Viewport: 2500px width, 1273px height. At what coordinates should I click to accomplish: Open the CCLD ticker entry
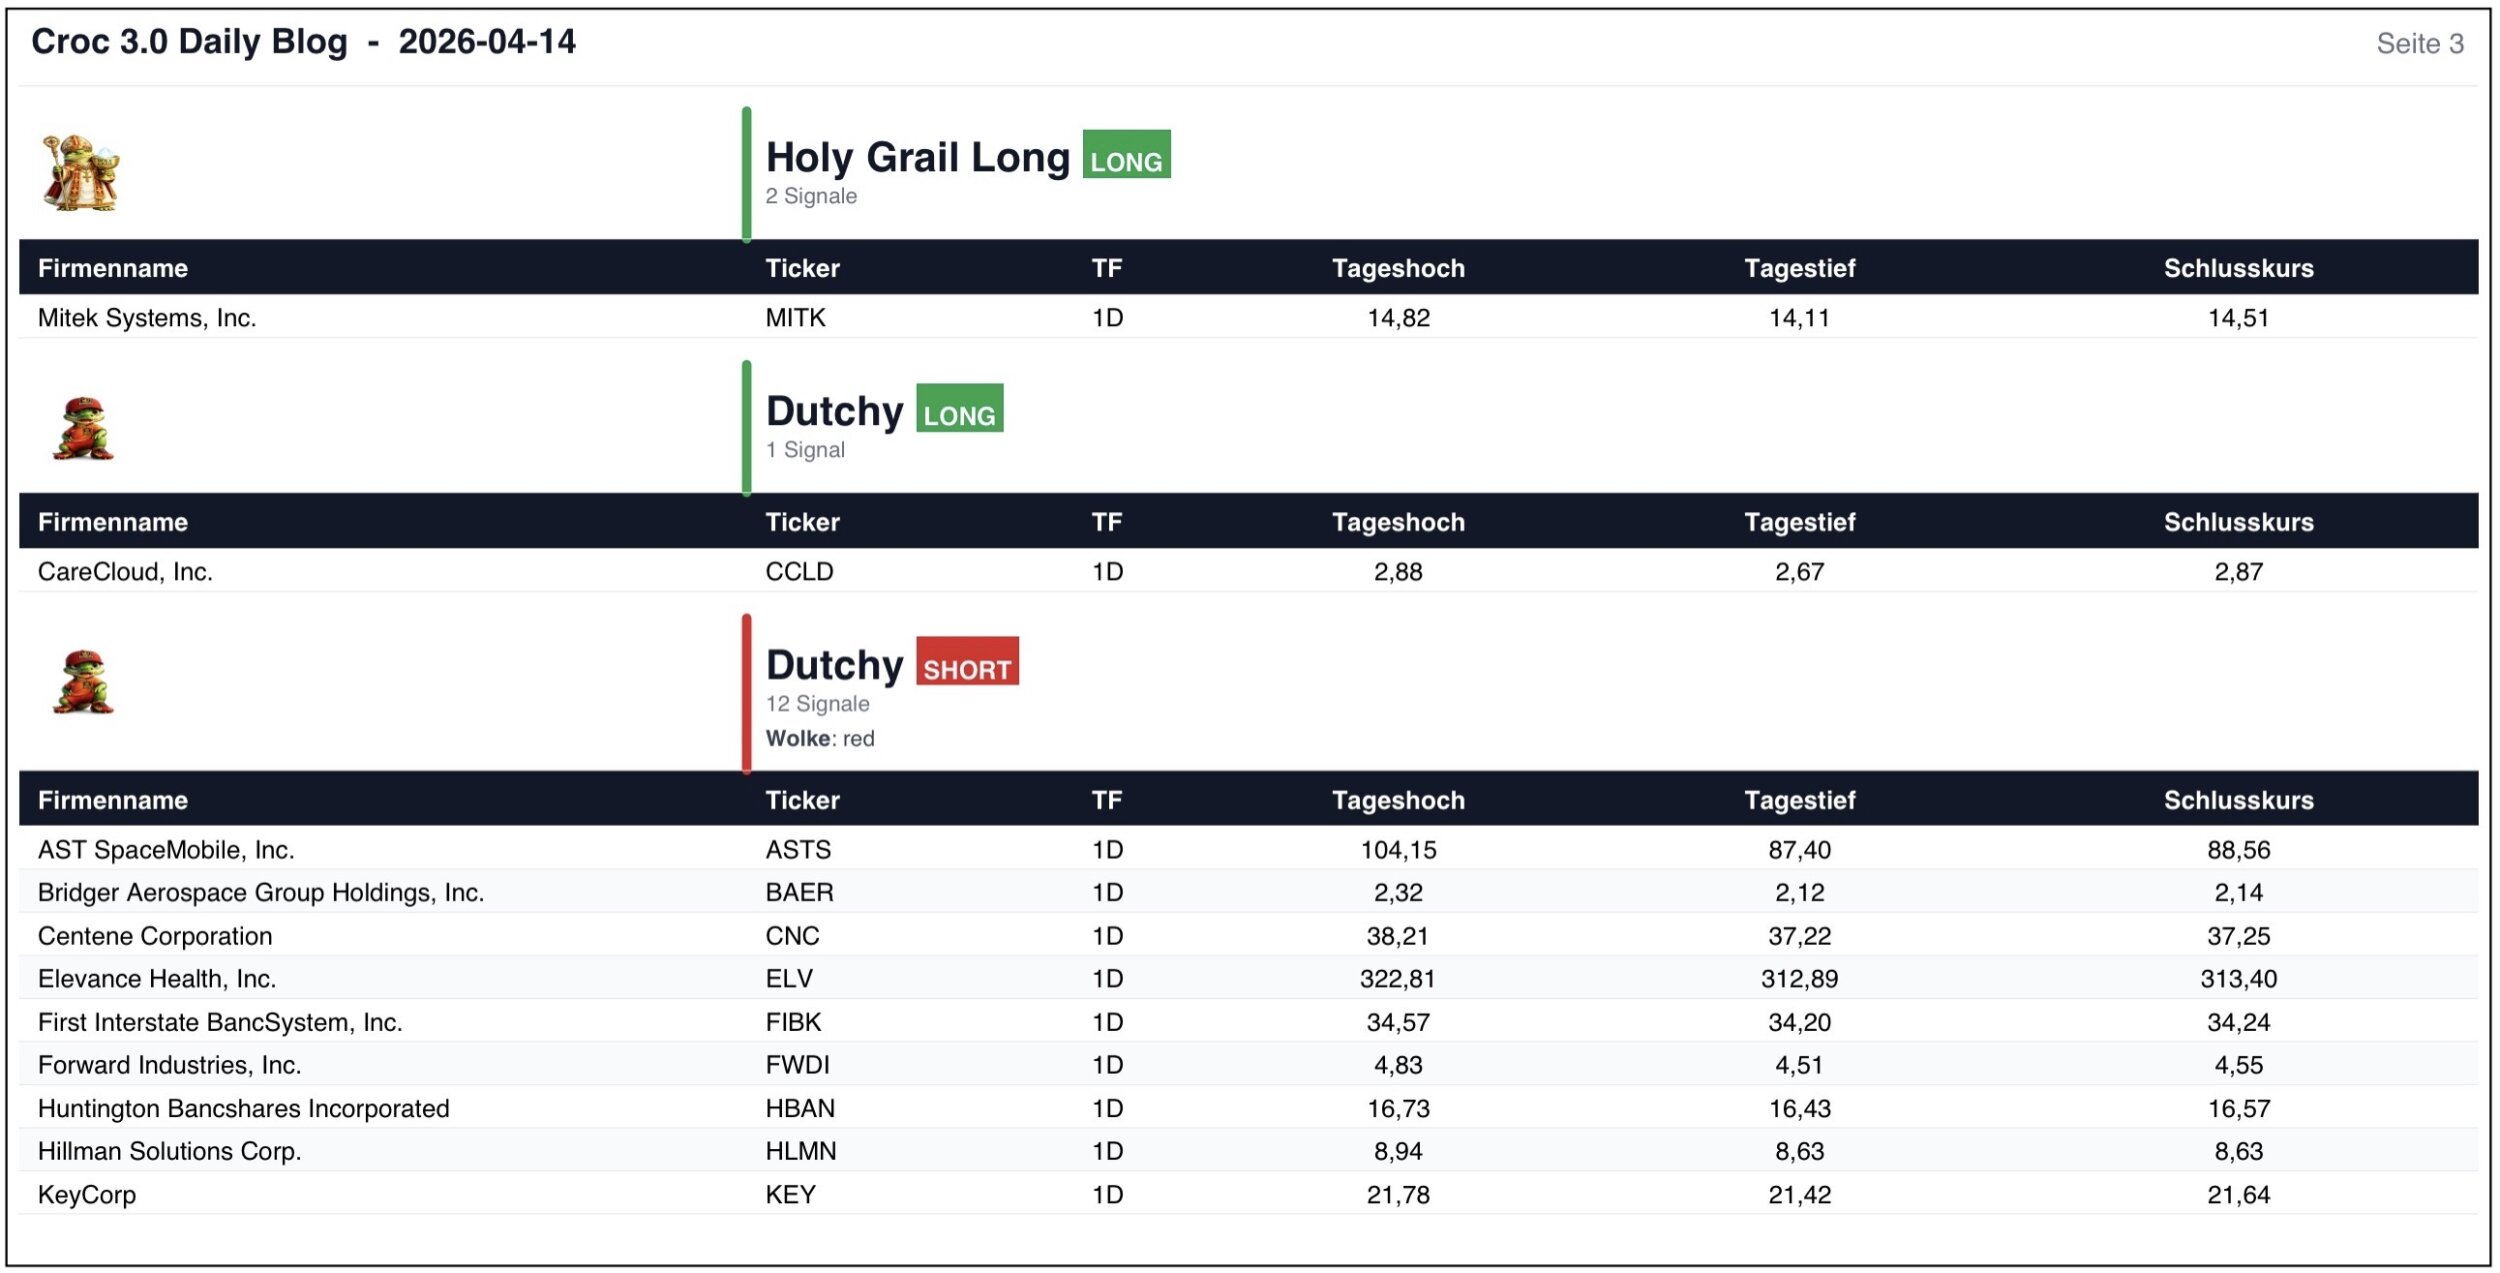[x=799, y=572]
